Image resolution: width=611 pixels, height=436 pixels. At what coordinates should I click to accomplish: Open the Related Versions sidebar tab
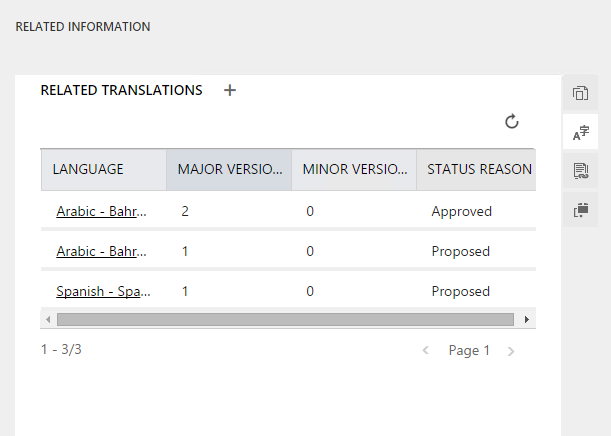[580, 94]
